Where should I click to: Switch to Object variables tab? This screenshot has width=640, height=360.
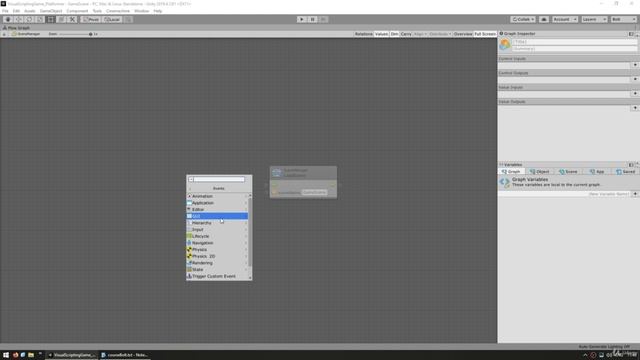tap(540, 172)
